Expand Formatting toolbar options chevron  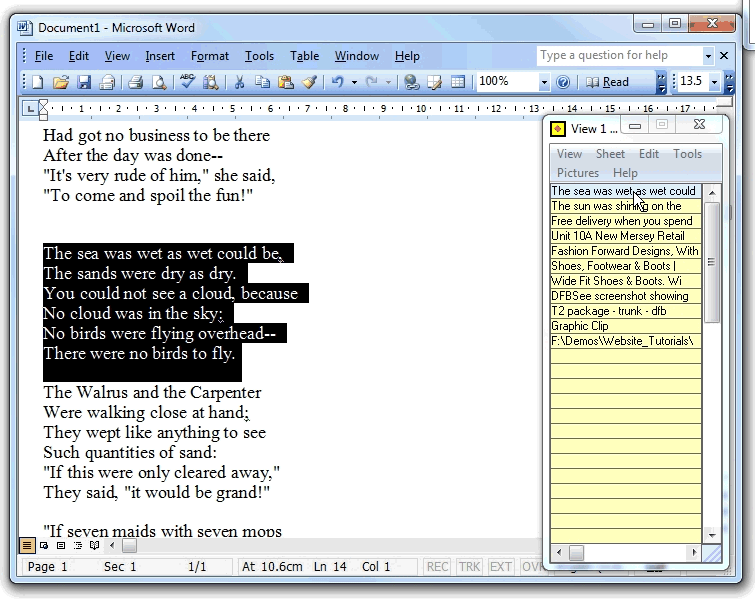point(729,83)
